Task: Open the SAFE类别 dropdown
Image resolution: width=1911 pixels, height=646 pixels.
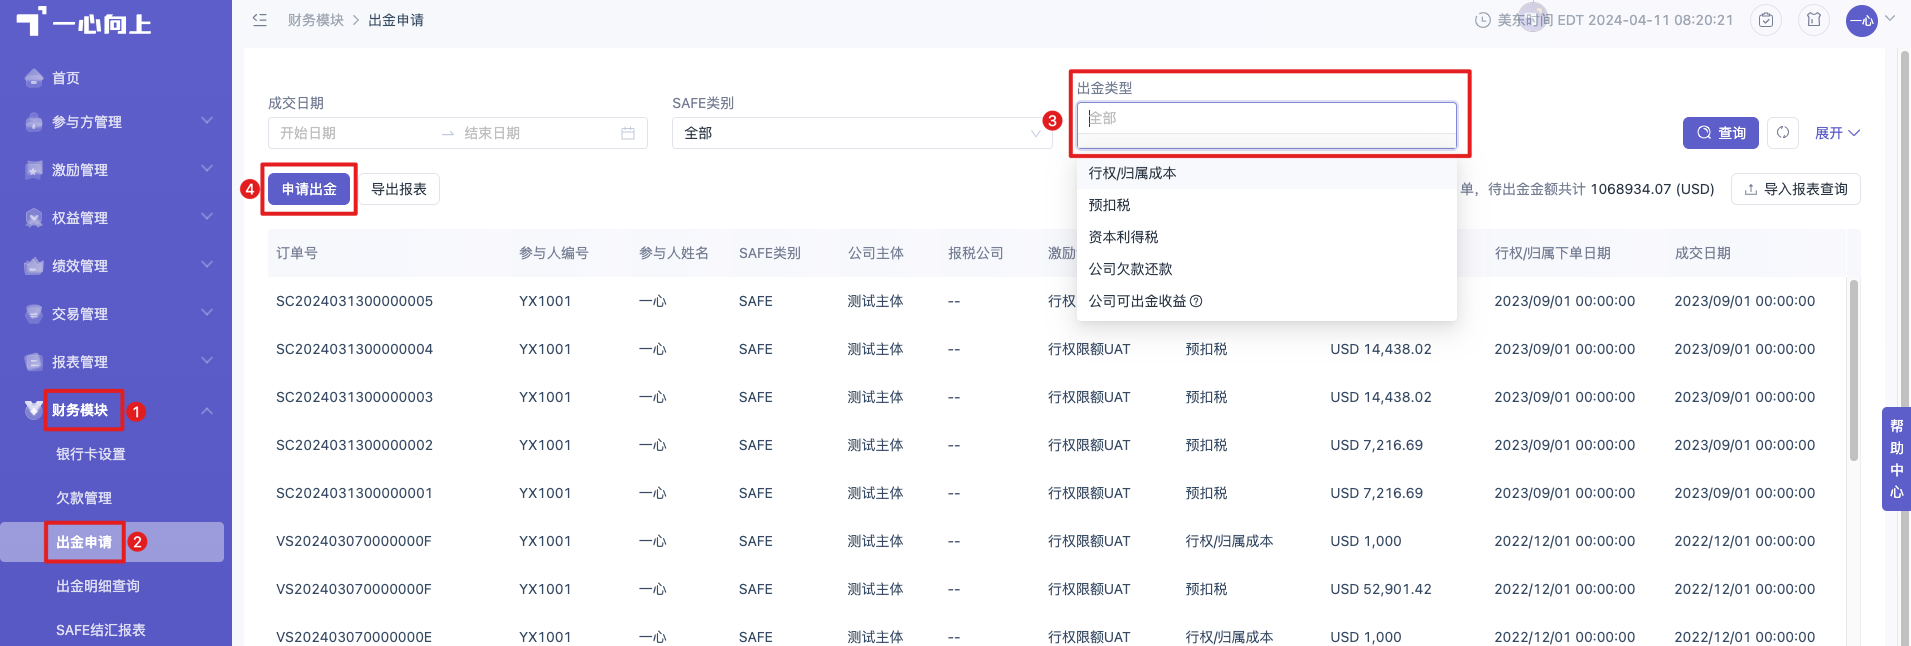Action: point(861,133)
